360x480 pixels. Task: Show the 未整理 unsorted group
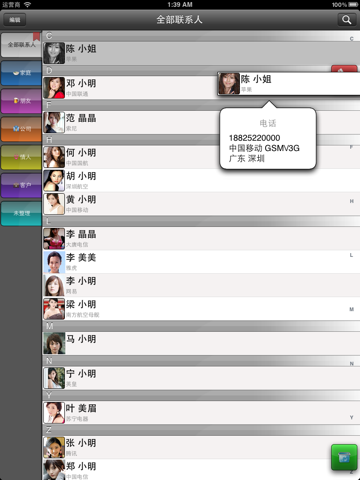click(x=21, y=213)
